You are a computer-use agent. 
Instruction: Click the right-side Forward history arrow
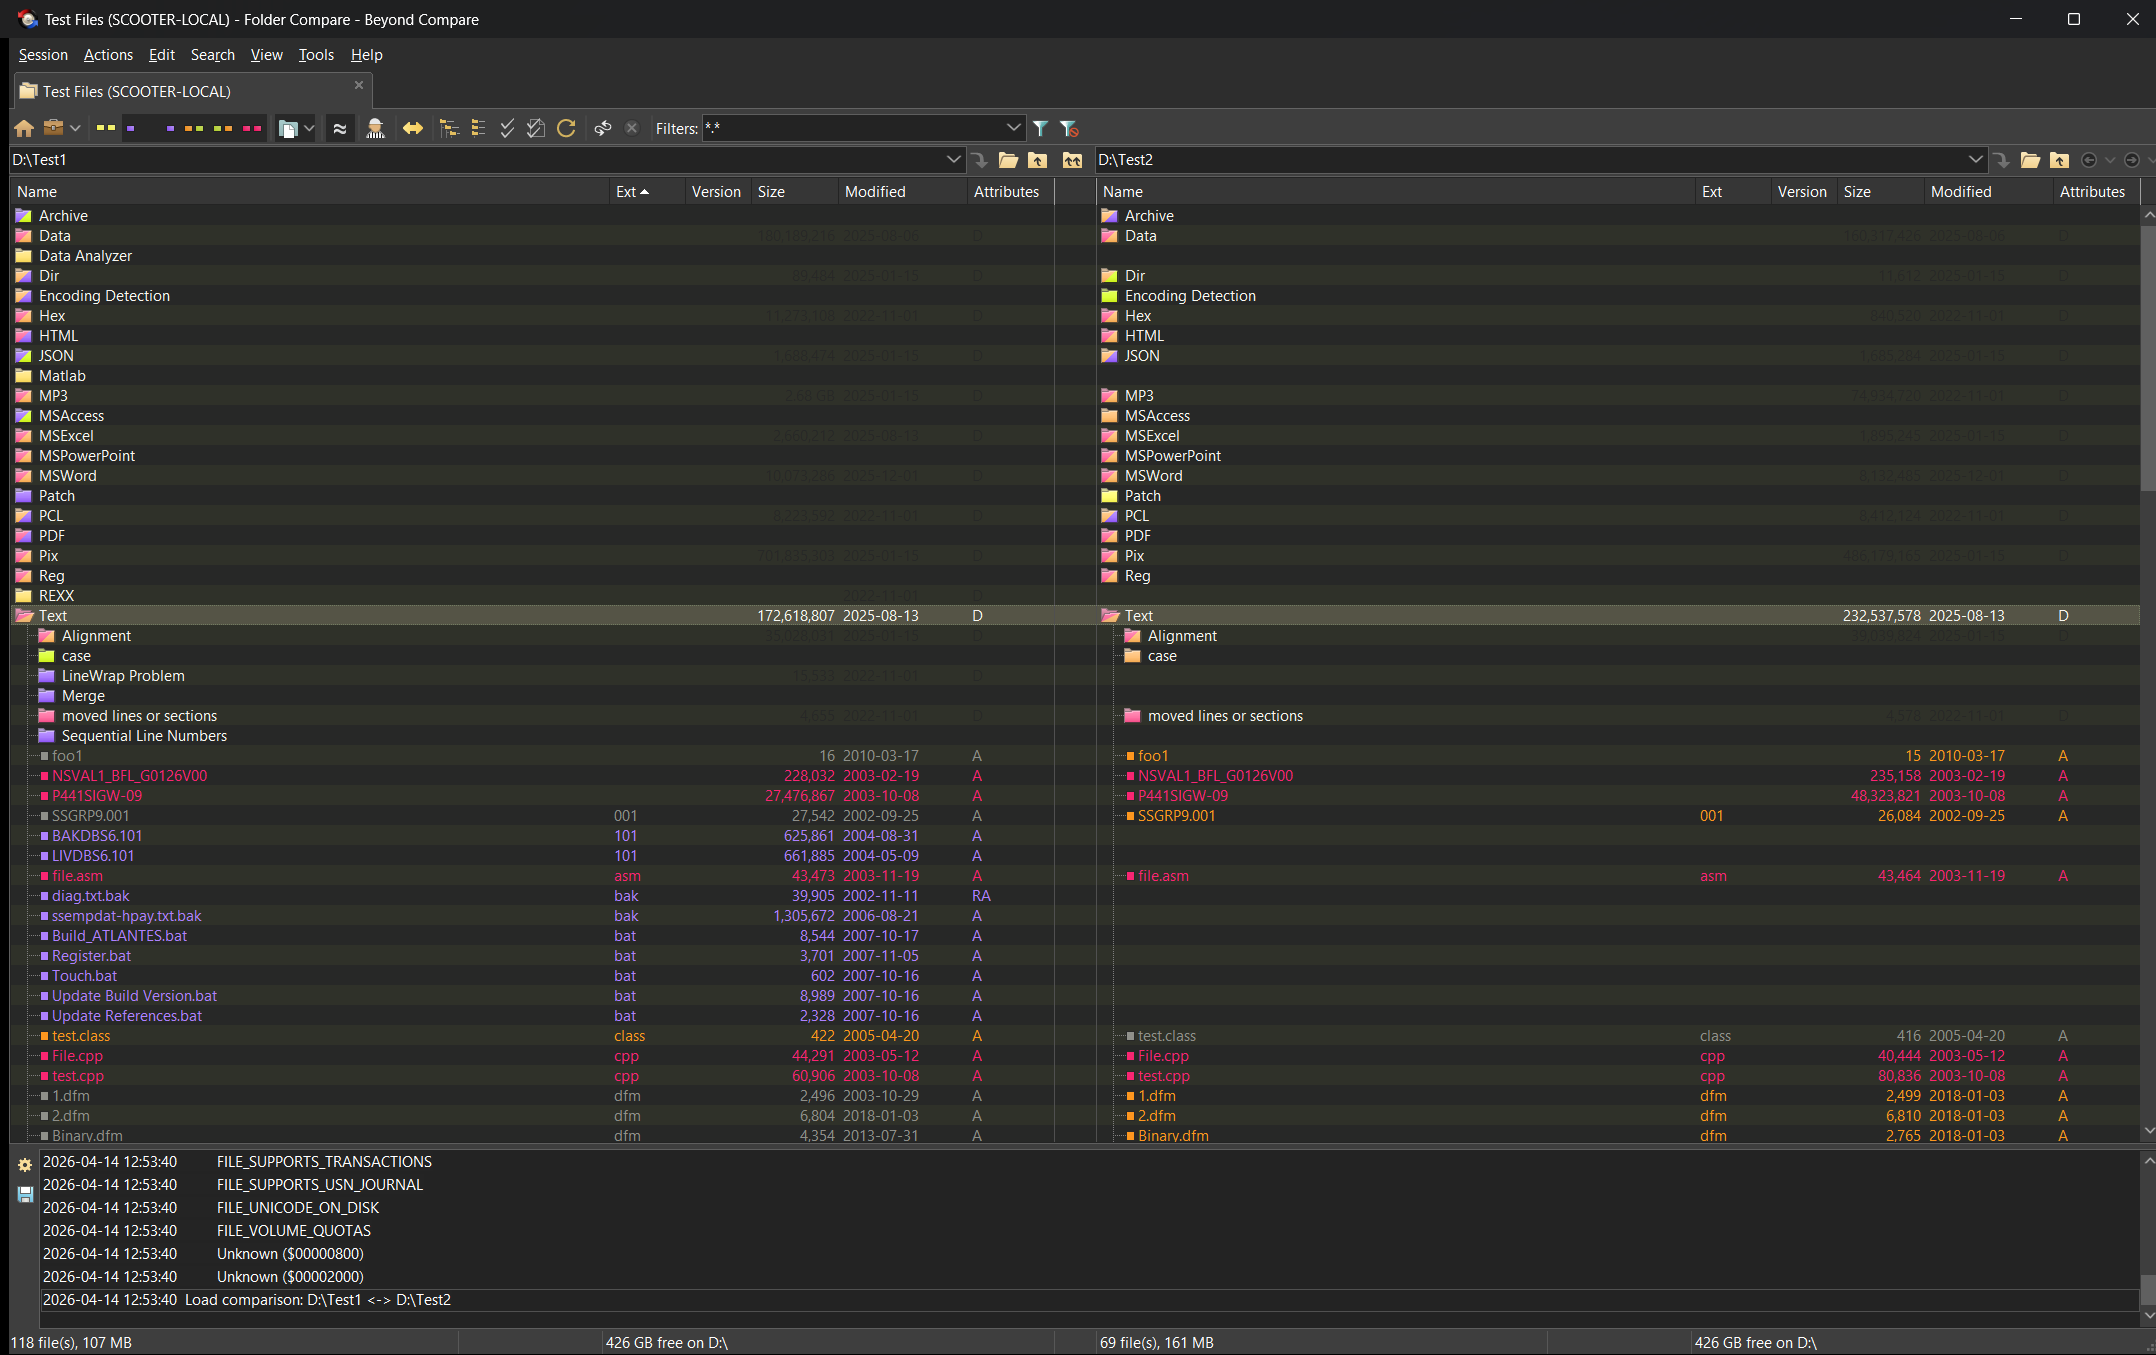pos(2131,160)
